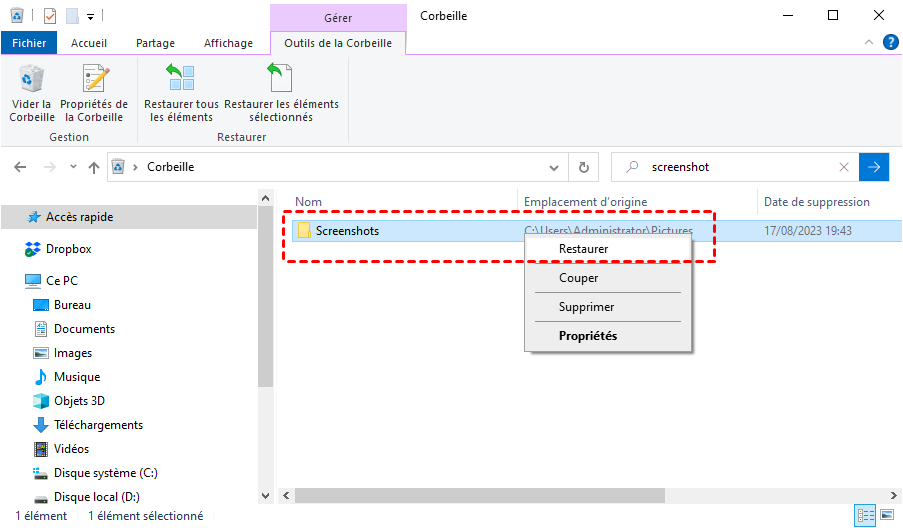This screenshot has width=903, height=528.
Task: Collapse the ribbon with the chevron
Action: (868, 43)
